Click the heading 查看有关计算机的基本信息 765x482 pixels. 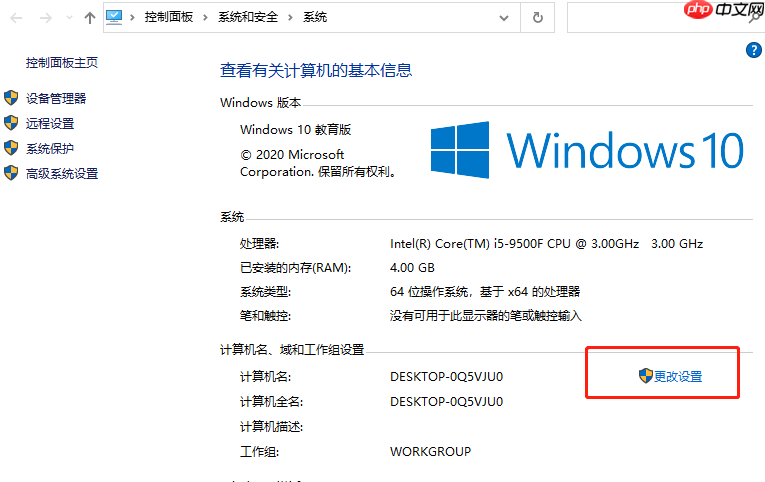316,70
